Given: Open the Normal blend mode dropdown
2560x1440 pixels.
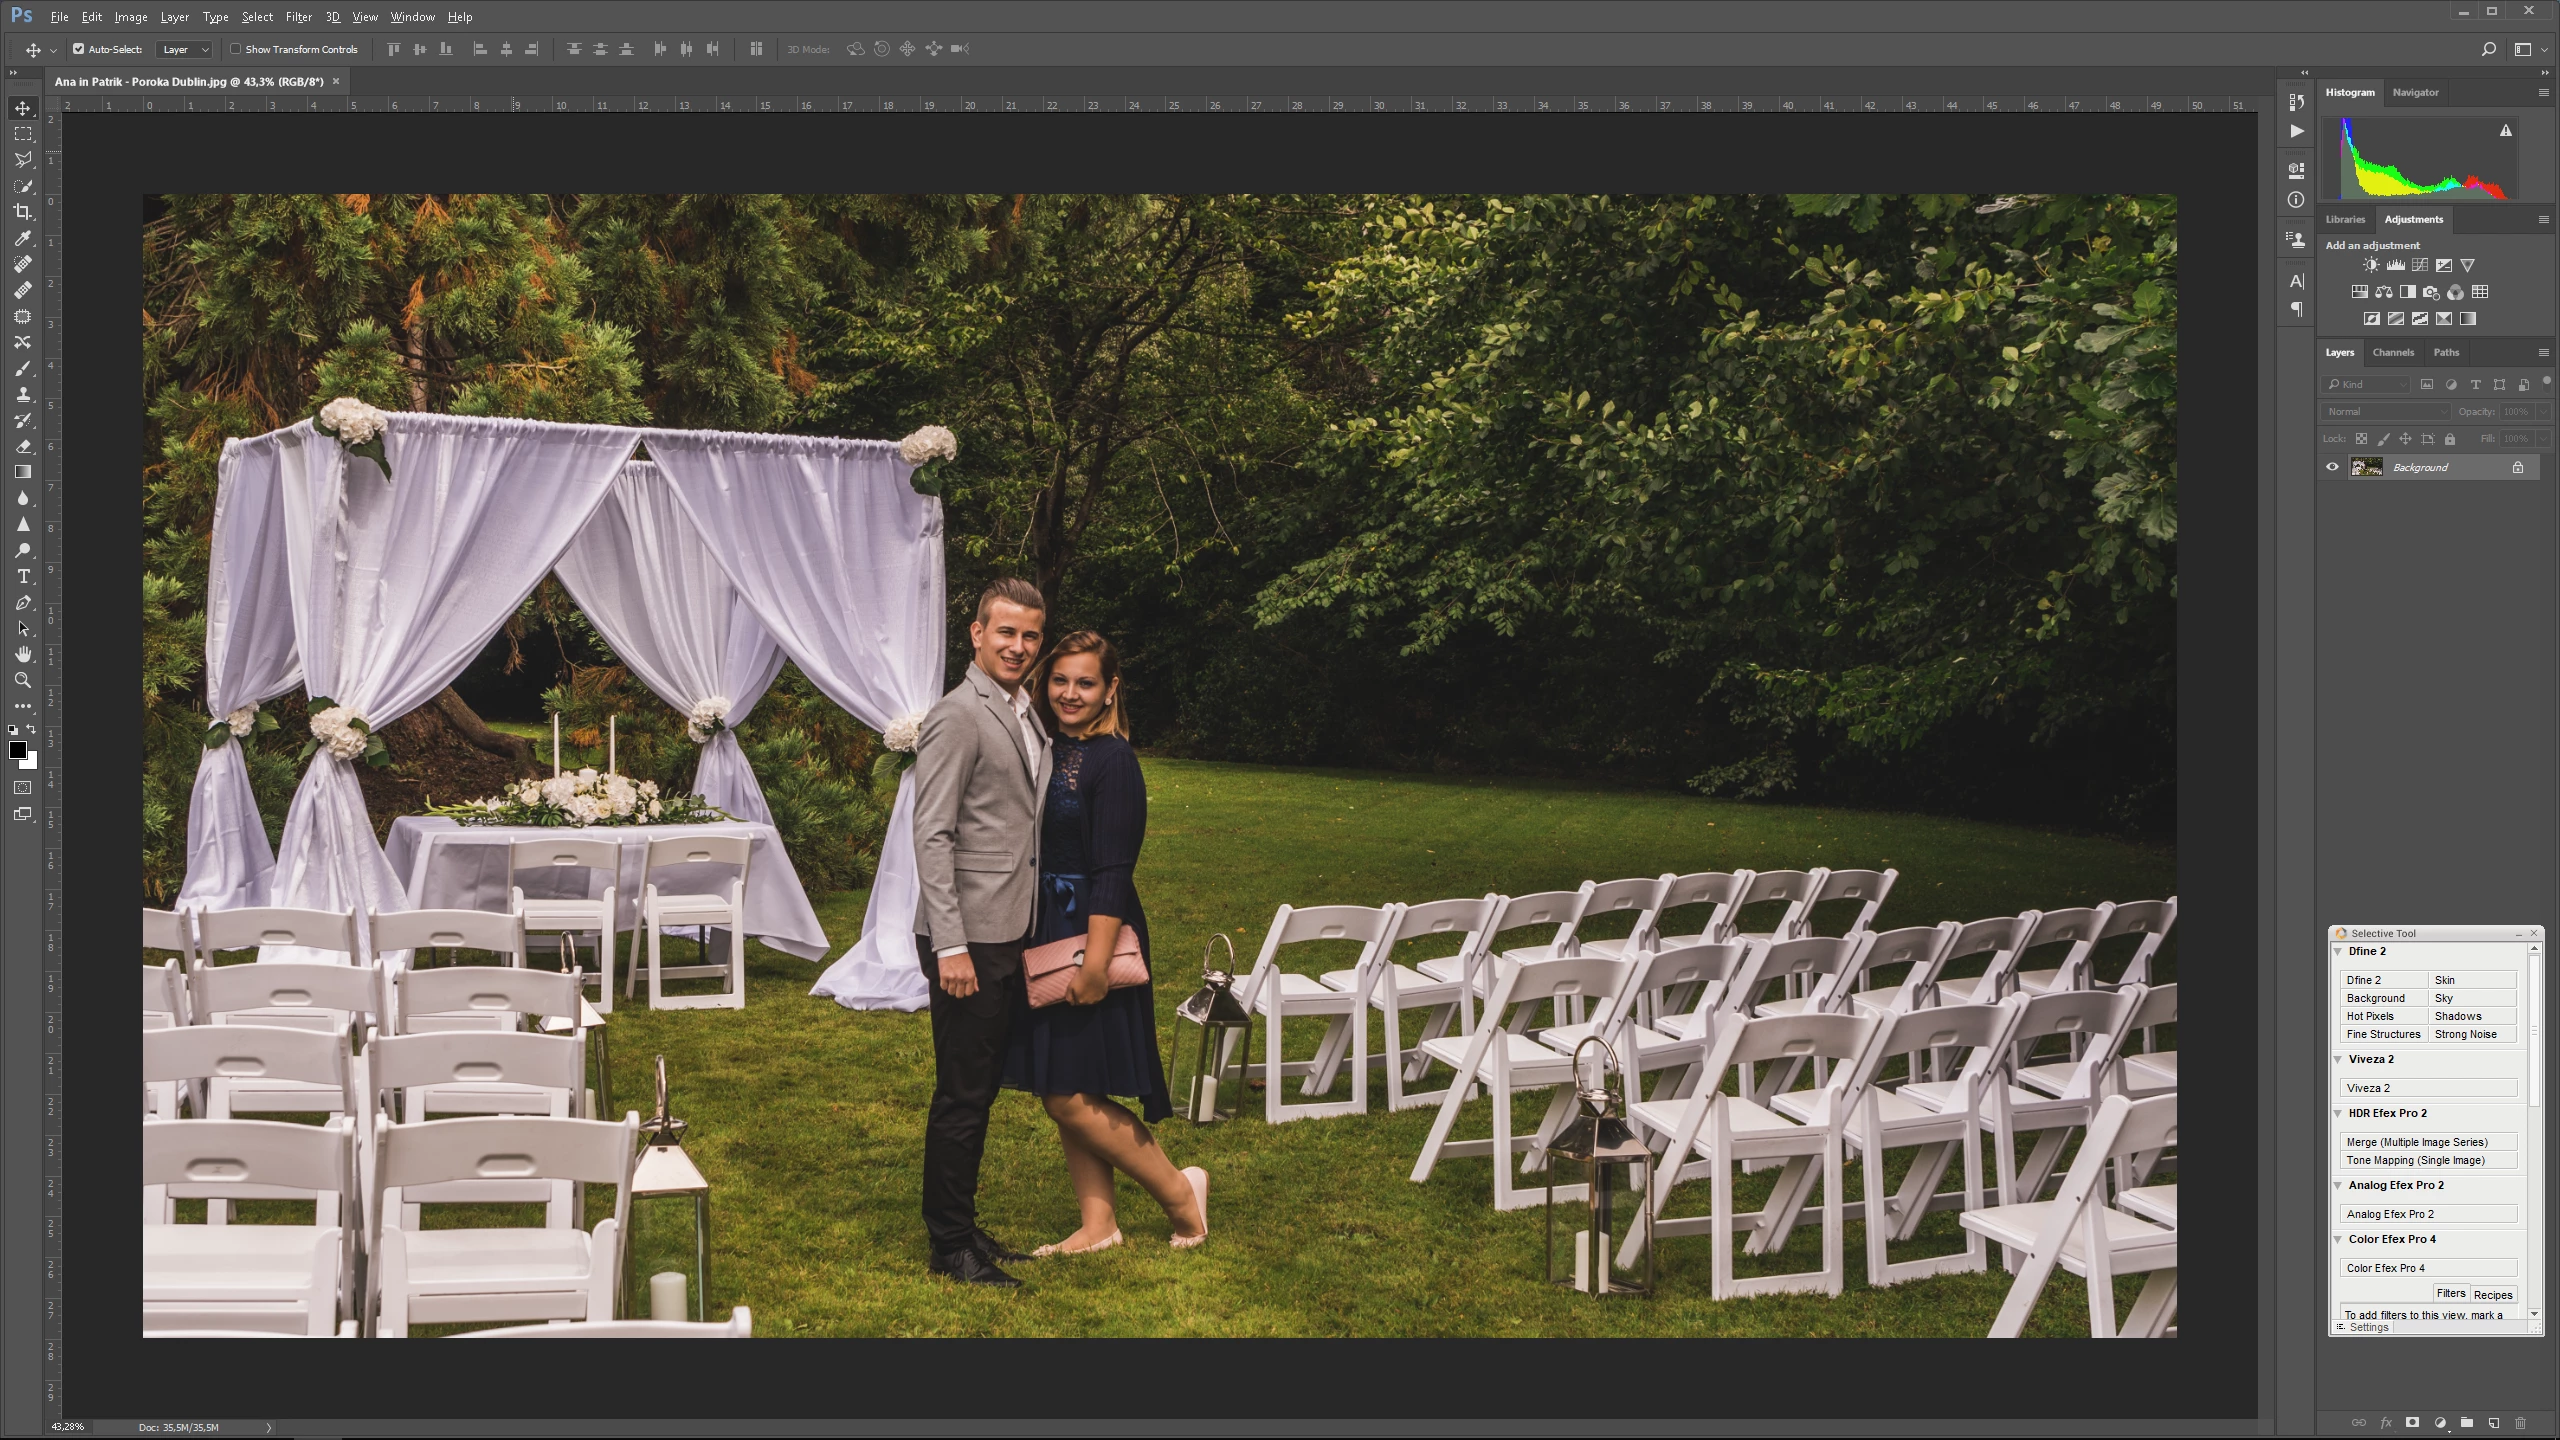Looking at the screenshot, I should [2386, 412].
